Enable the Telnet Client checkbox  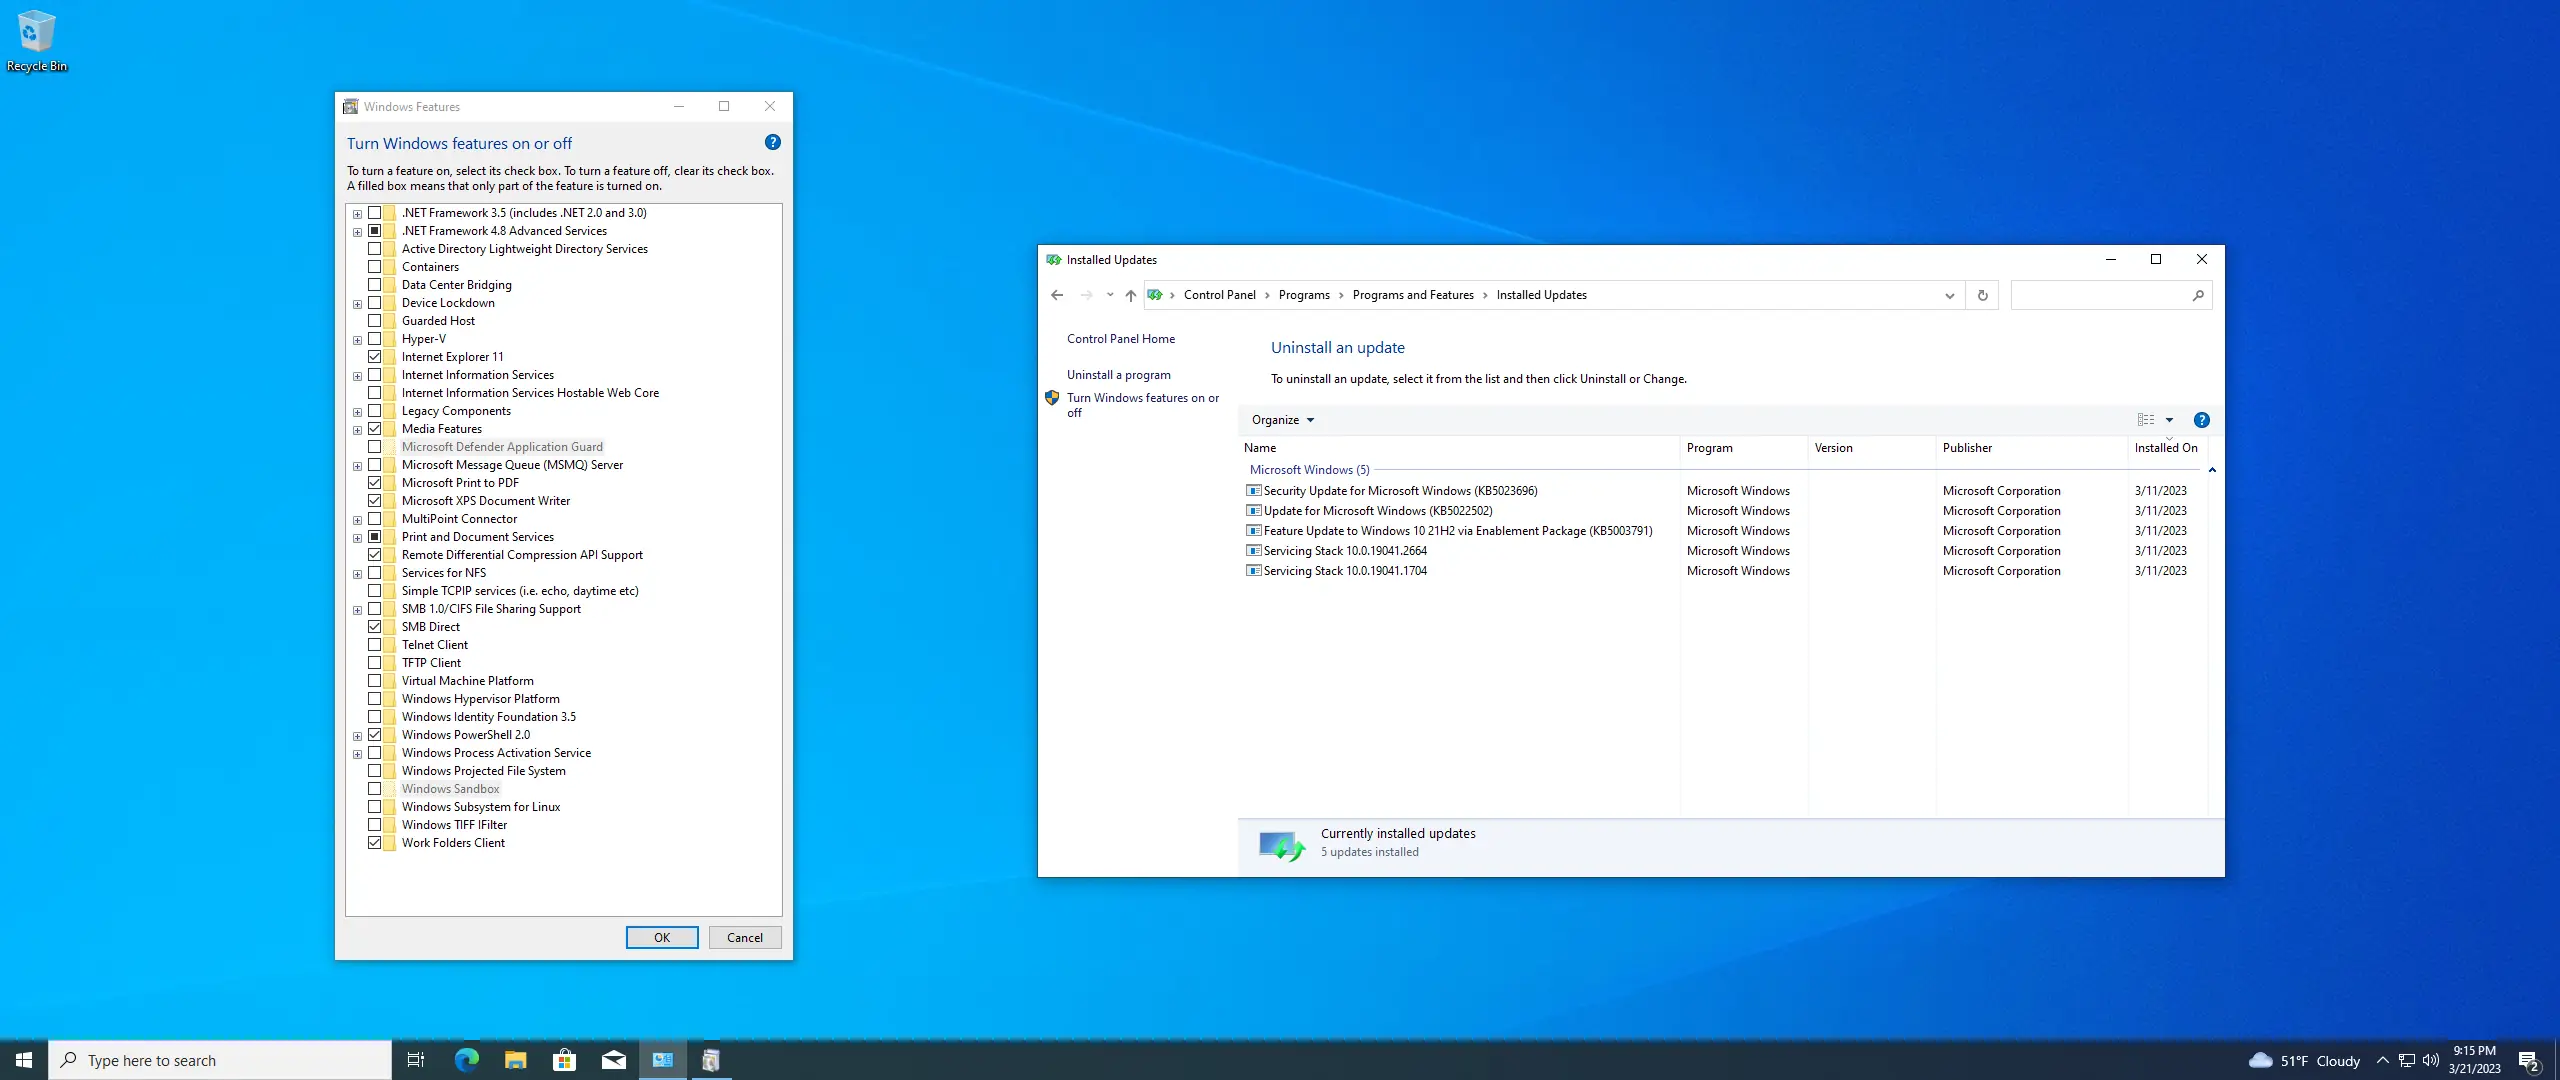[x=375, y=645]
